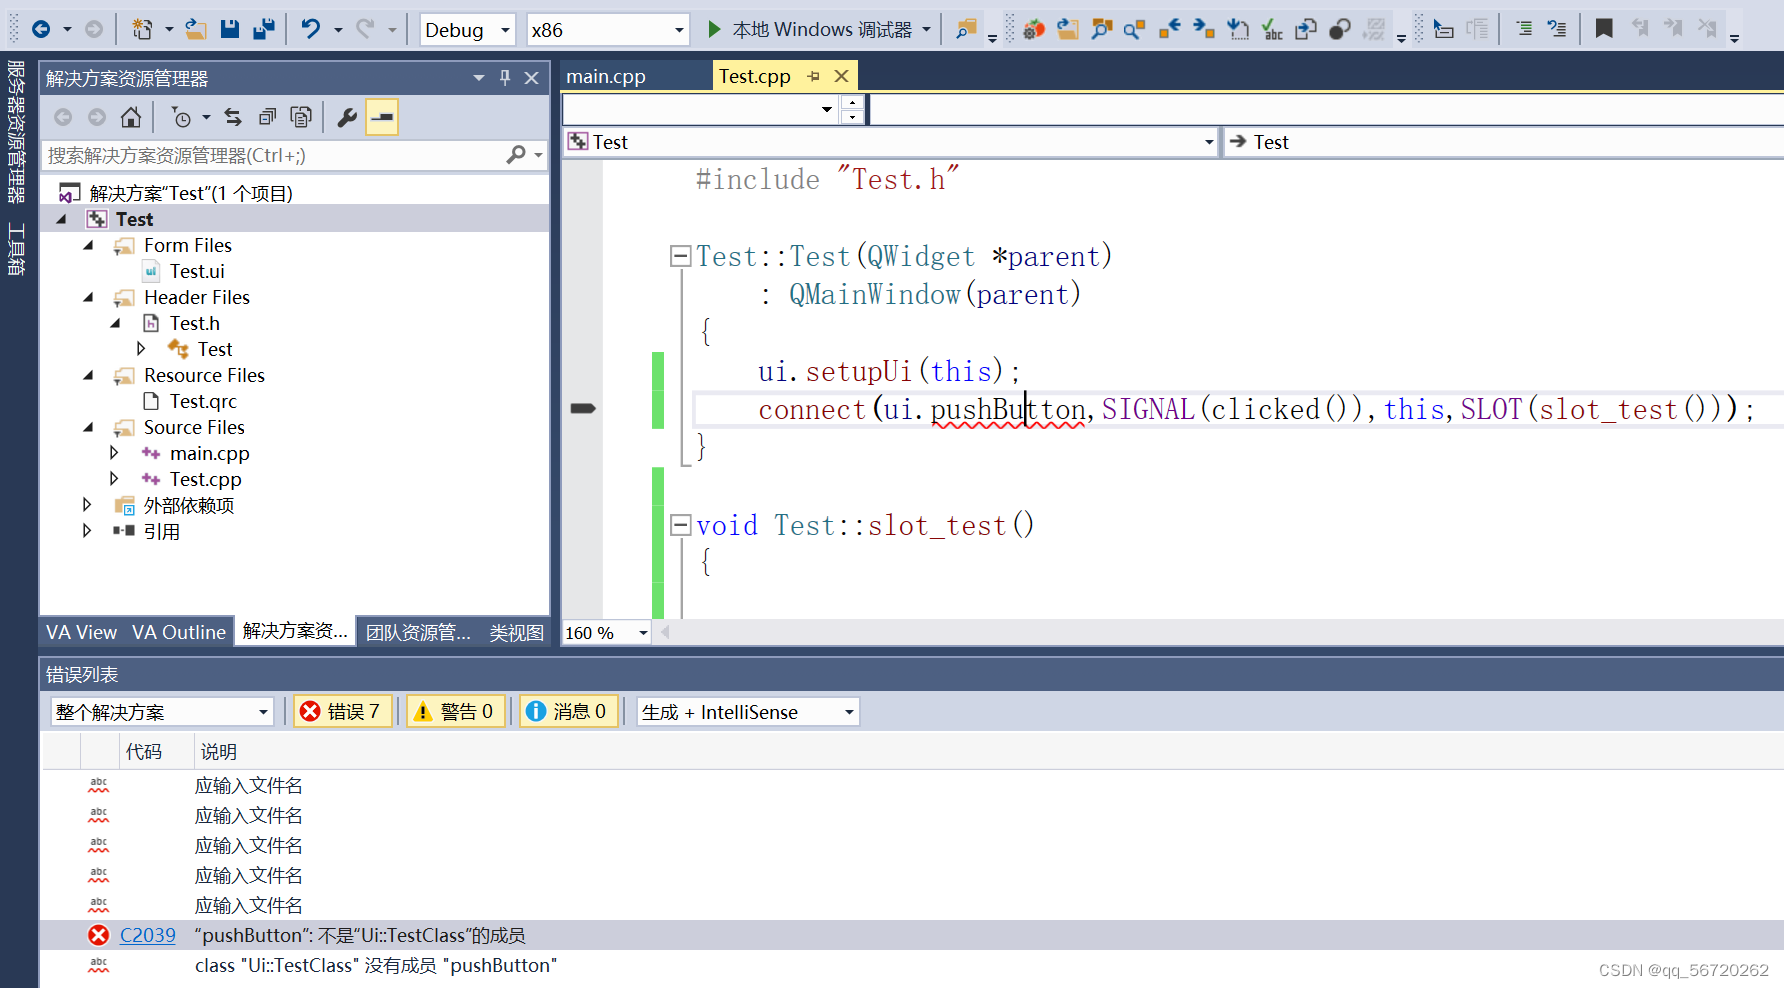Toggle a bookmark using the bookmark icon
This screenshot has width=1784, height=988.
[1603, 29]
